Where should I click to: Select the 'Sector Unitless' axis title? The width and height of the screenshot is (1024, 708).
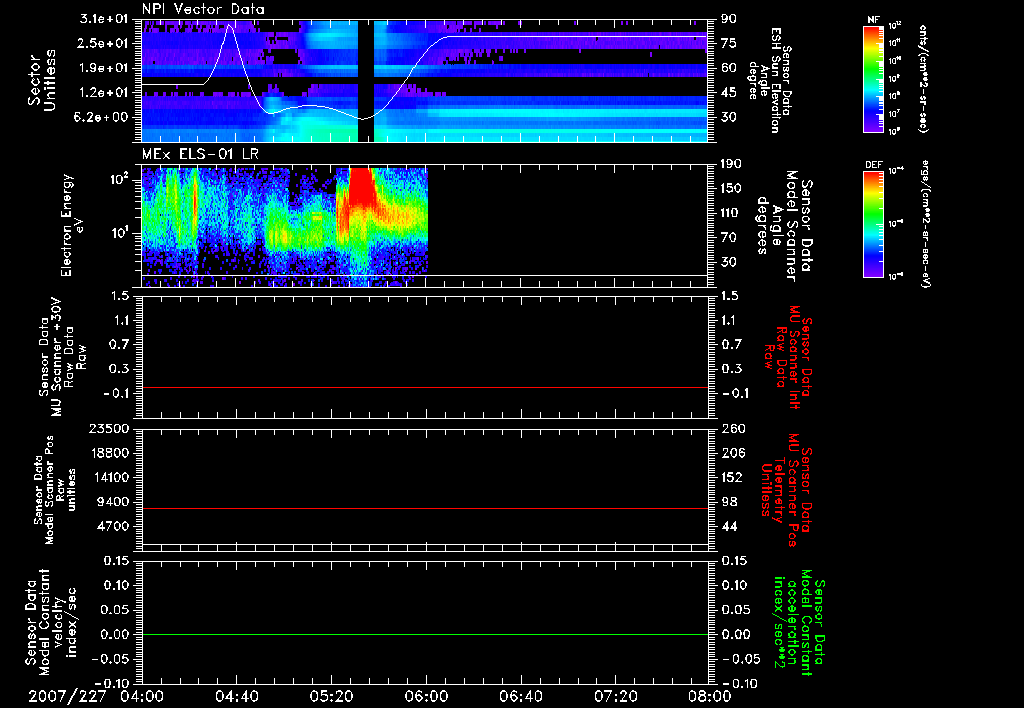click(x=41, y=80)
